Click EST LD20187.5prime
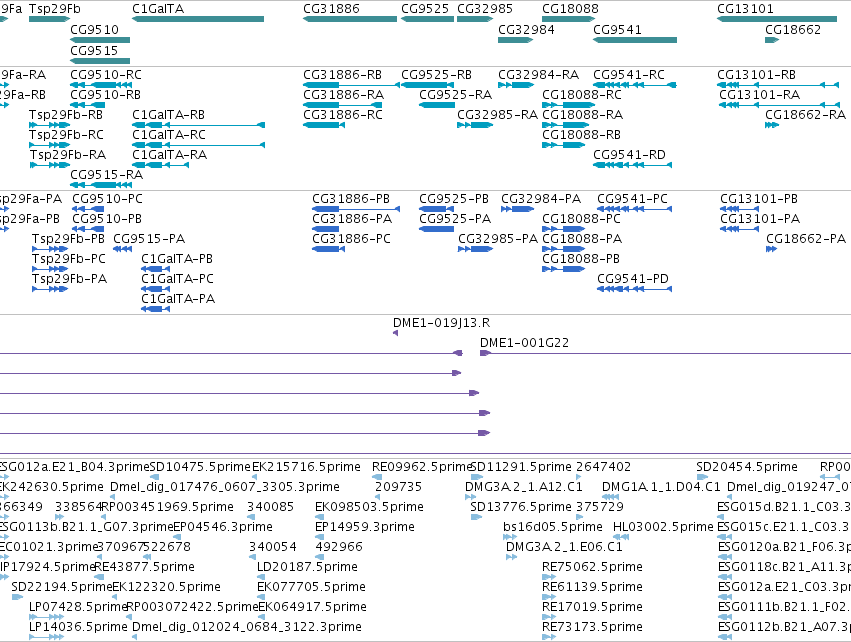The height and width of the screenshot is (642, 851). click(307, 567)
